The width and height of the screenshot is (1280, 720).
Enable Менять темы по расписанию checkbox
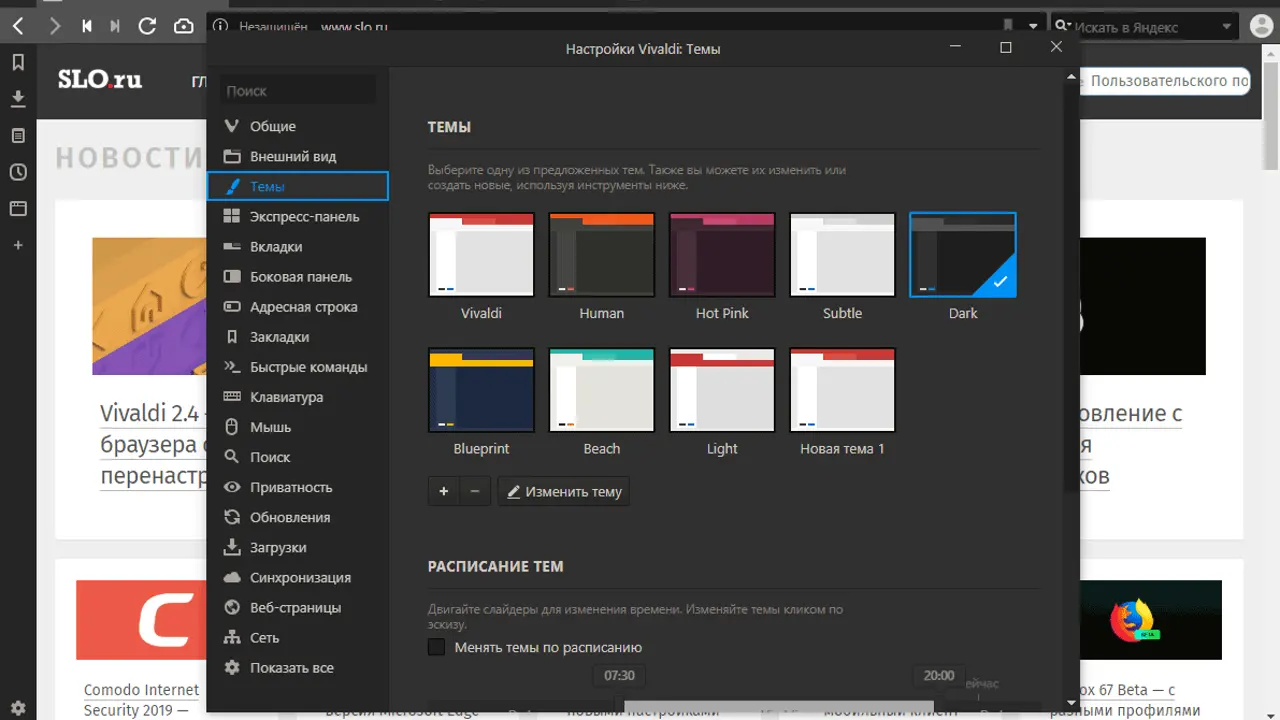click(x=436, y=647)
